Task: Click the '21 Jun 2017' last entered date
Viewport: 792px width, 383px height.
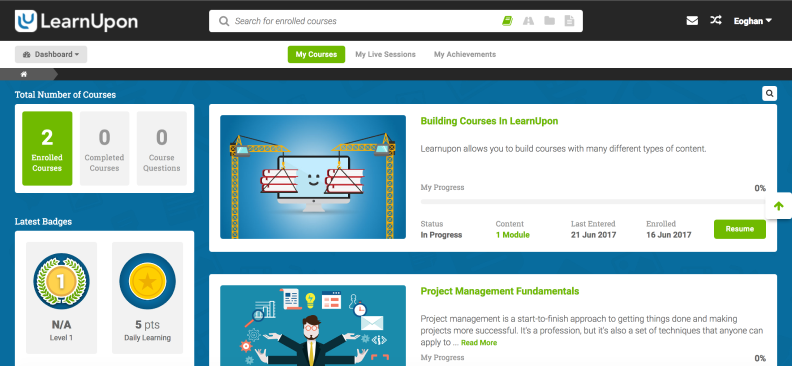Action: coord(593,235)
